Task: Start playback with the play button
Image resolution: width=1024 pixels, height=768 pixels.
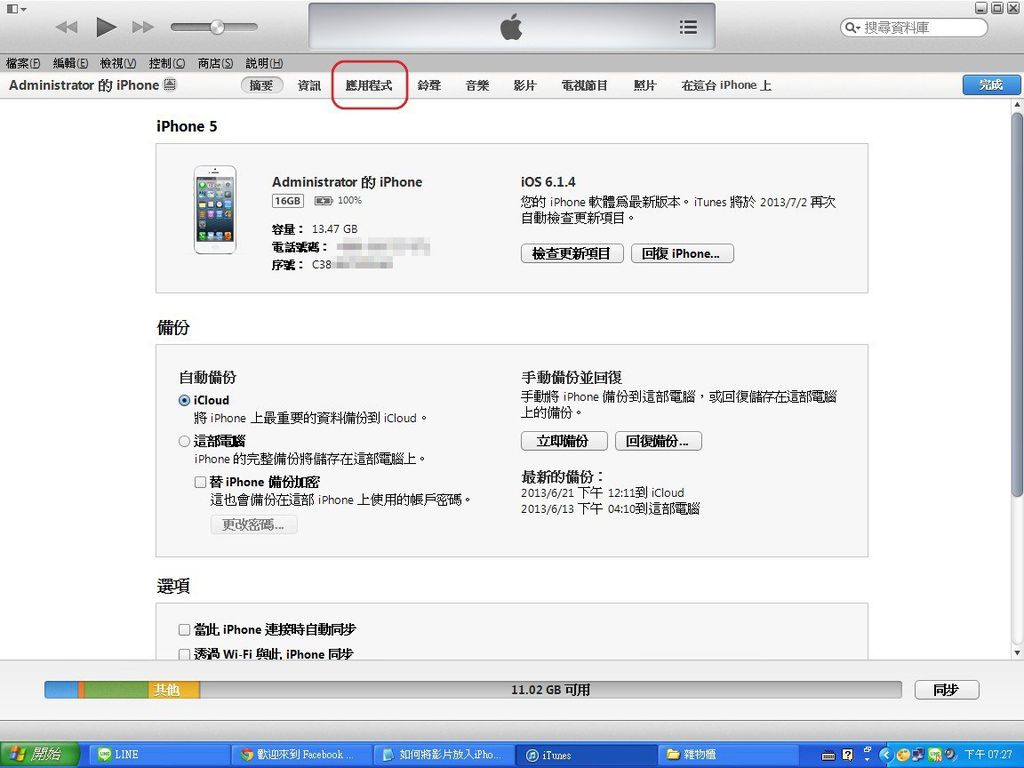Action: [x=106, y=27]
